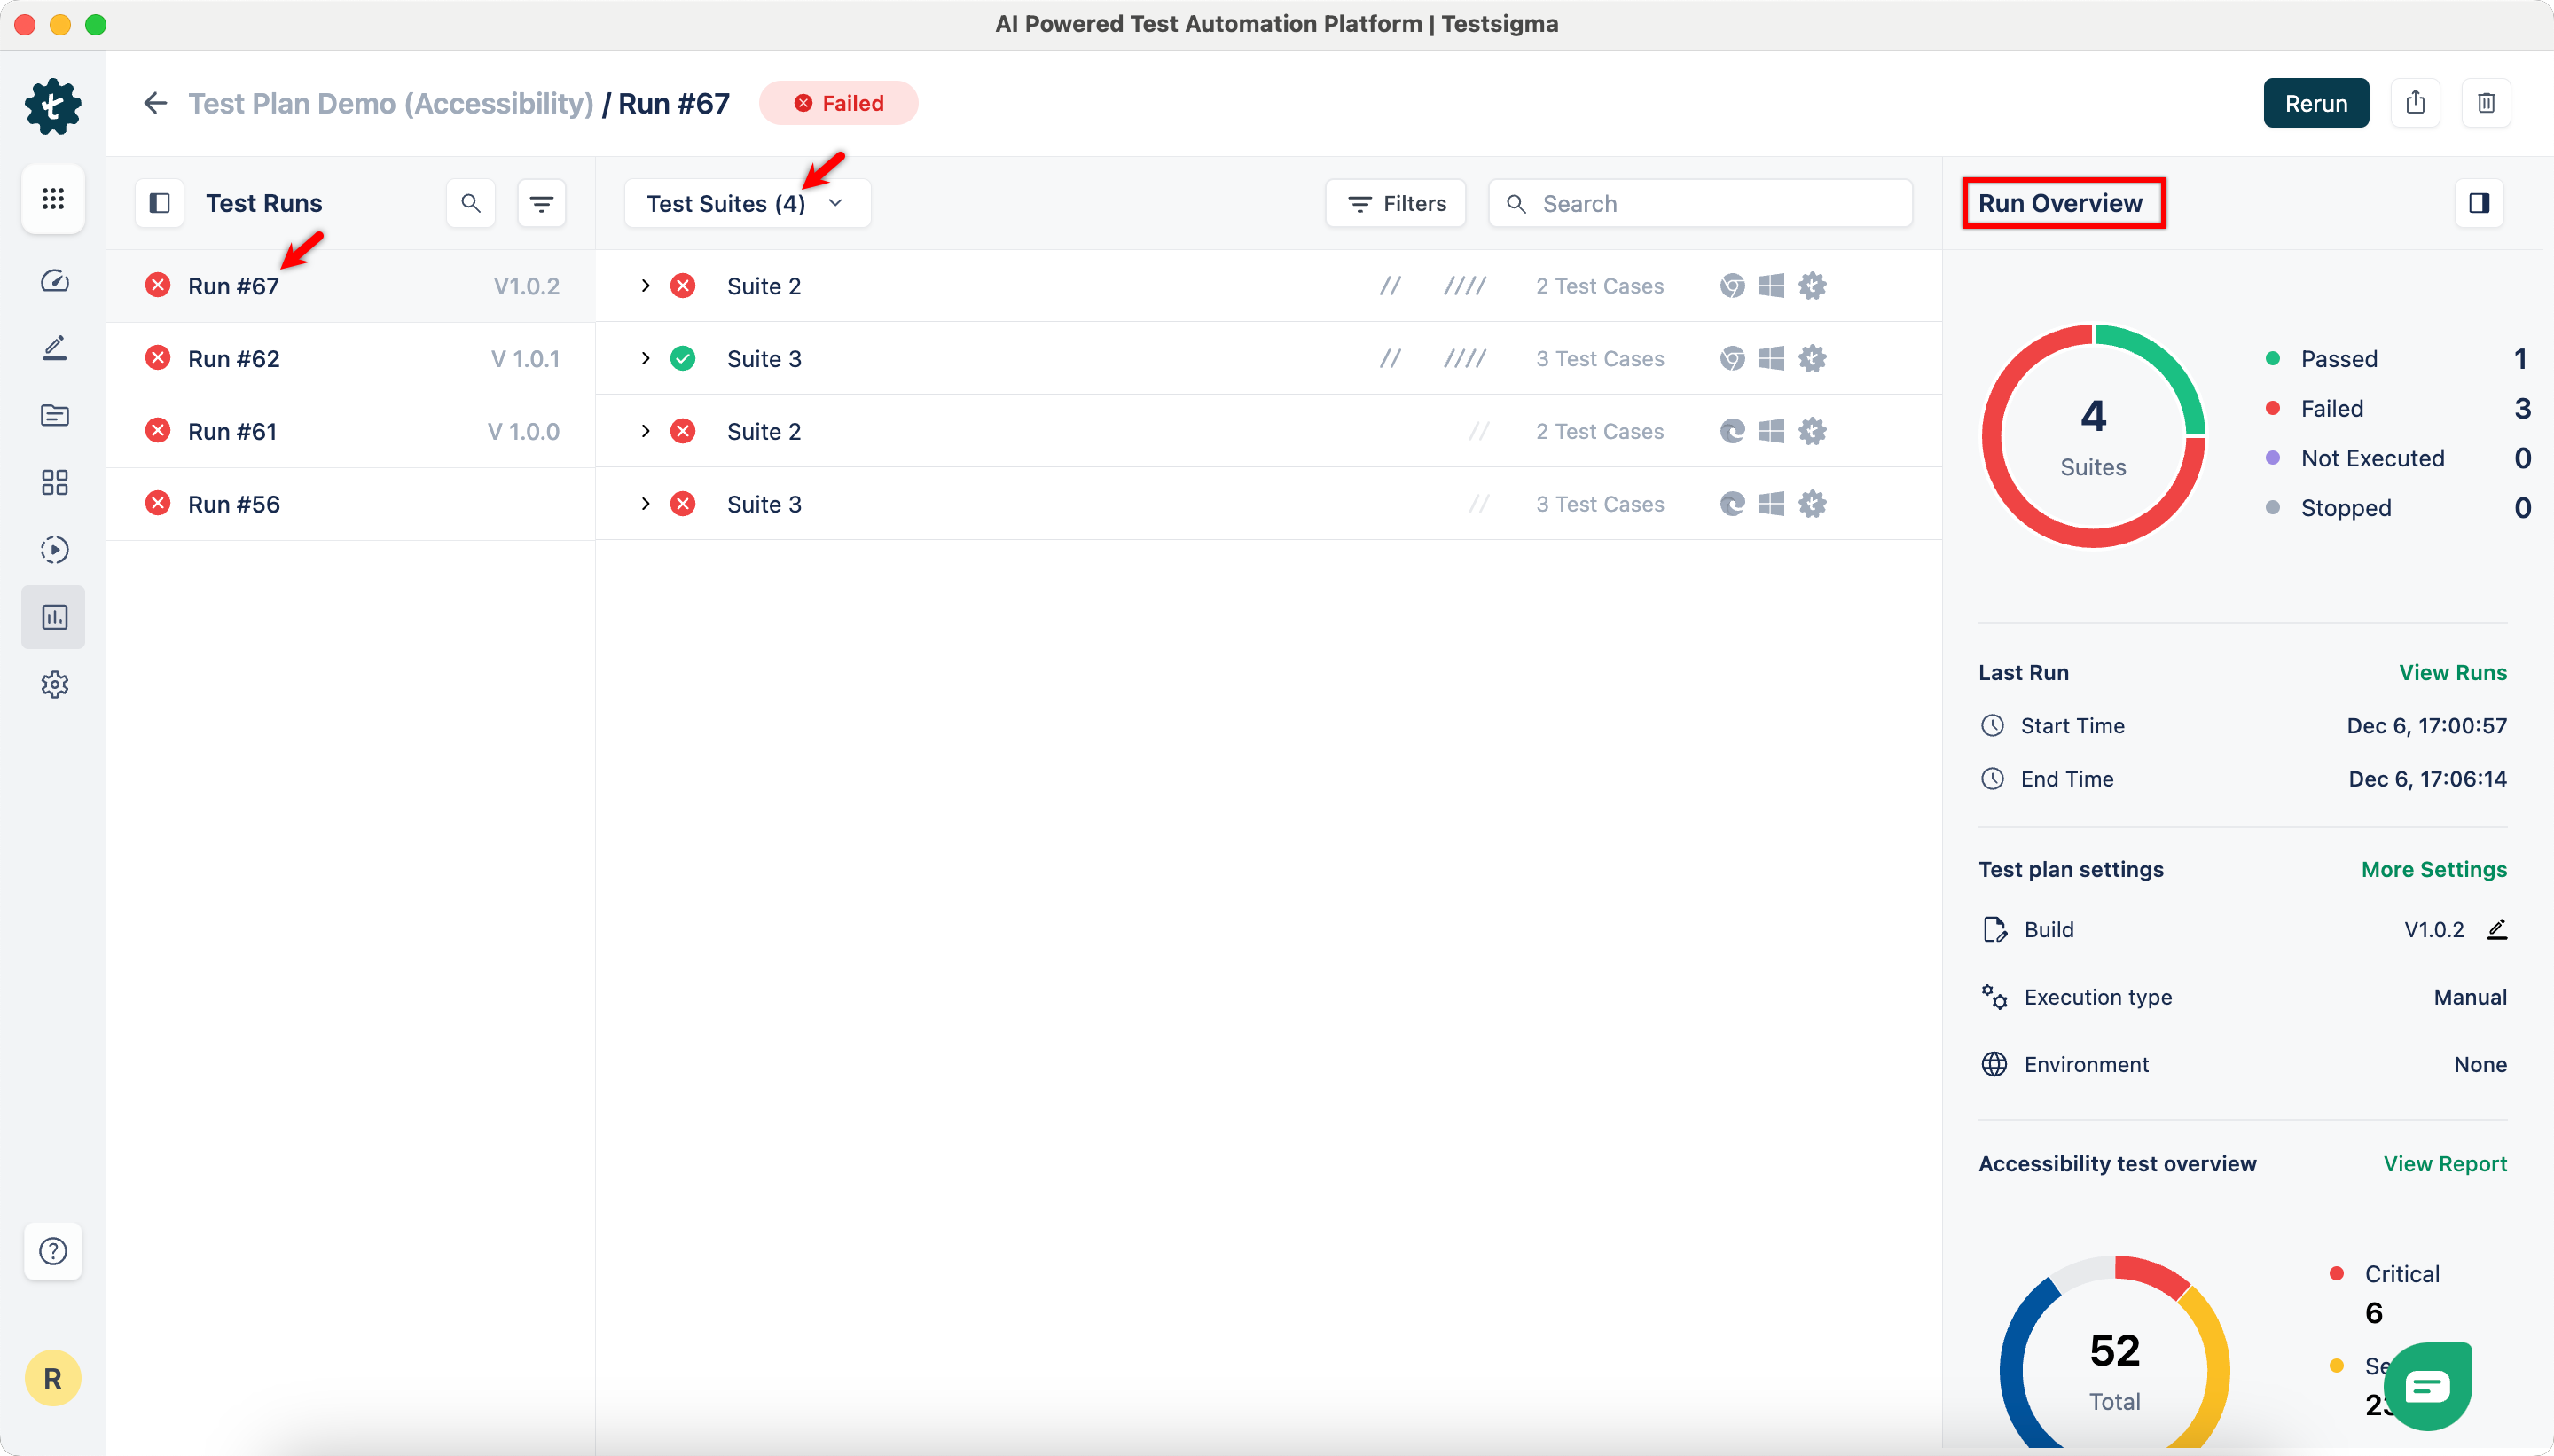Screen dimensions: 2554x1456
Task: Select Run #62 in Test Runs list
Action: tap(234, 359)
